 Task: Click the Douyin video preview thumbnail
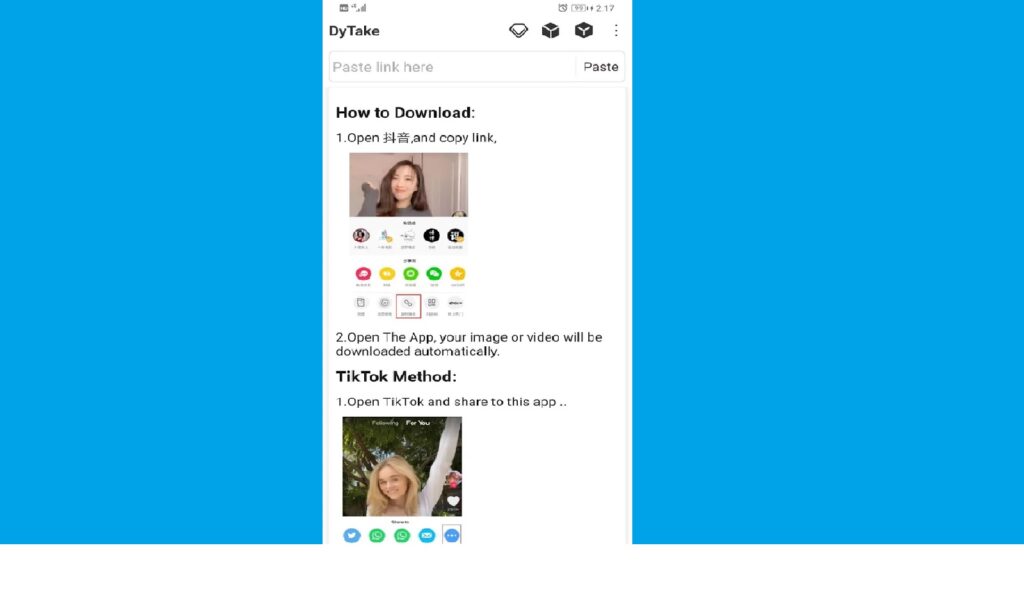coord(408,184)
